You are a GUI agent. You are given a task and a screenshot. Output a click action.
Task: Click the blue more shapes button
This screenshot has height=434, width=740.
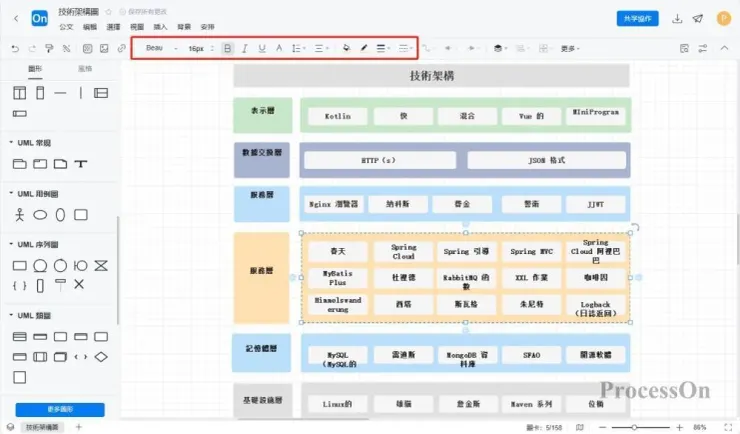[60, 409]
